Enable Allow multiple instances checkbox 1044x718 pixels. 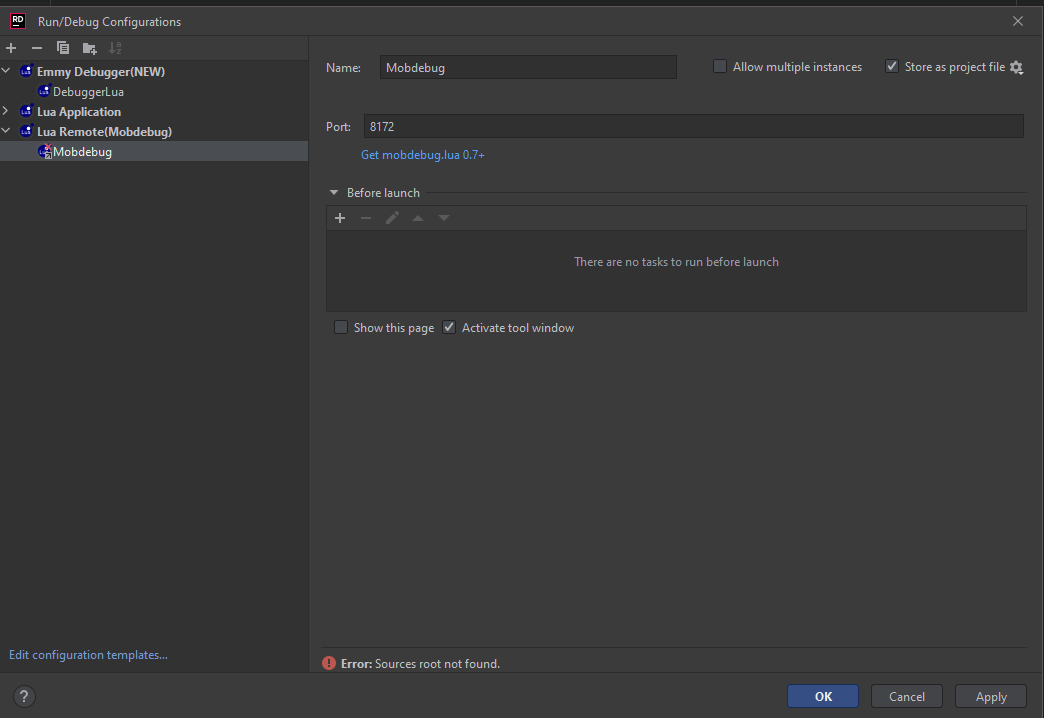click(720, 67)
